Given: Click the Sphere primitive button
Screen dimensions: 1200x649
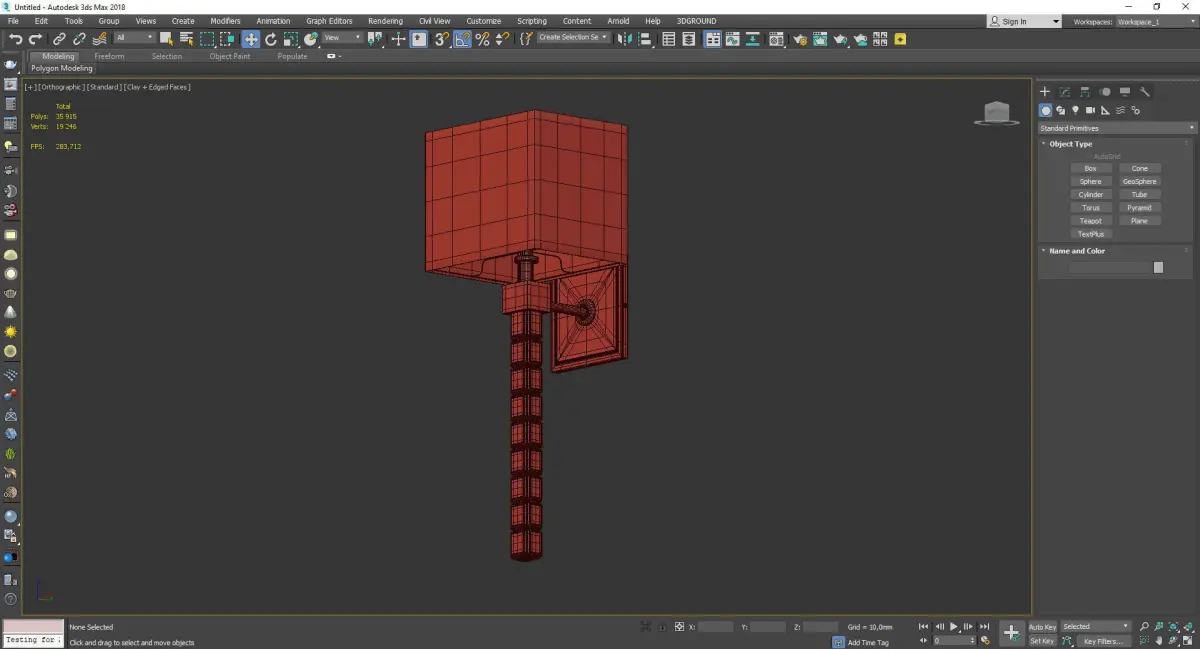Looking at the screenshot, I should pos(1090,181).
